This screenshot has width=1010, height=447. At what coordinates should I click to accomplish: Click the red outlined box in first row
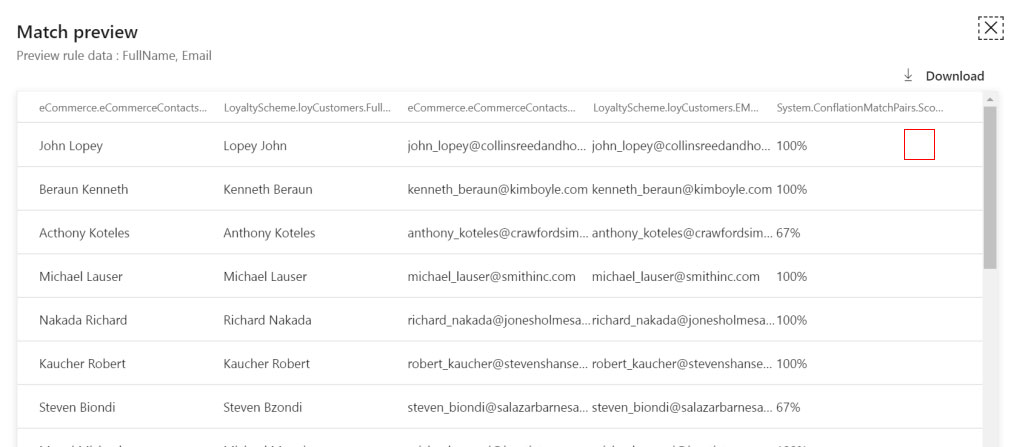[x=919, y=145]
